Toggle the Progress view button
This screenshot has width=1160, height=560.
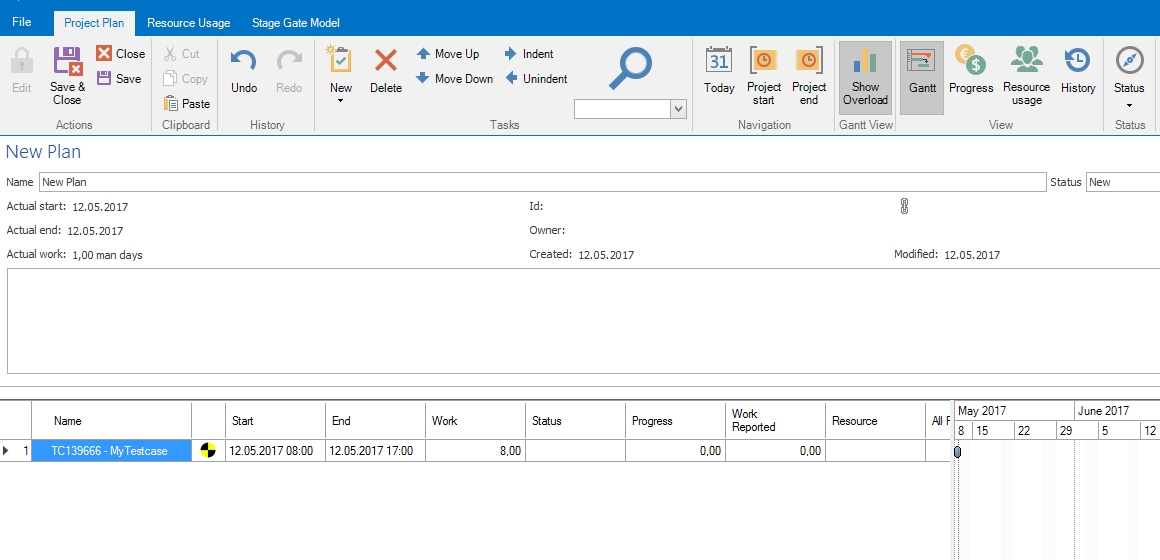(971, 63)
